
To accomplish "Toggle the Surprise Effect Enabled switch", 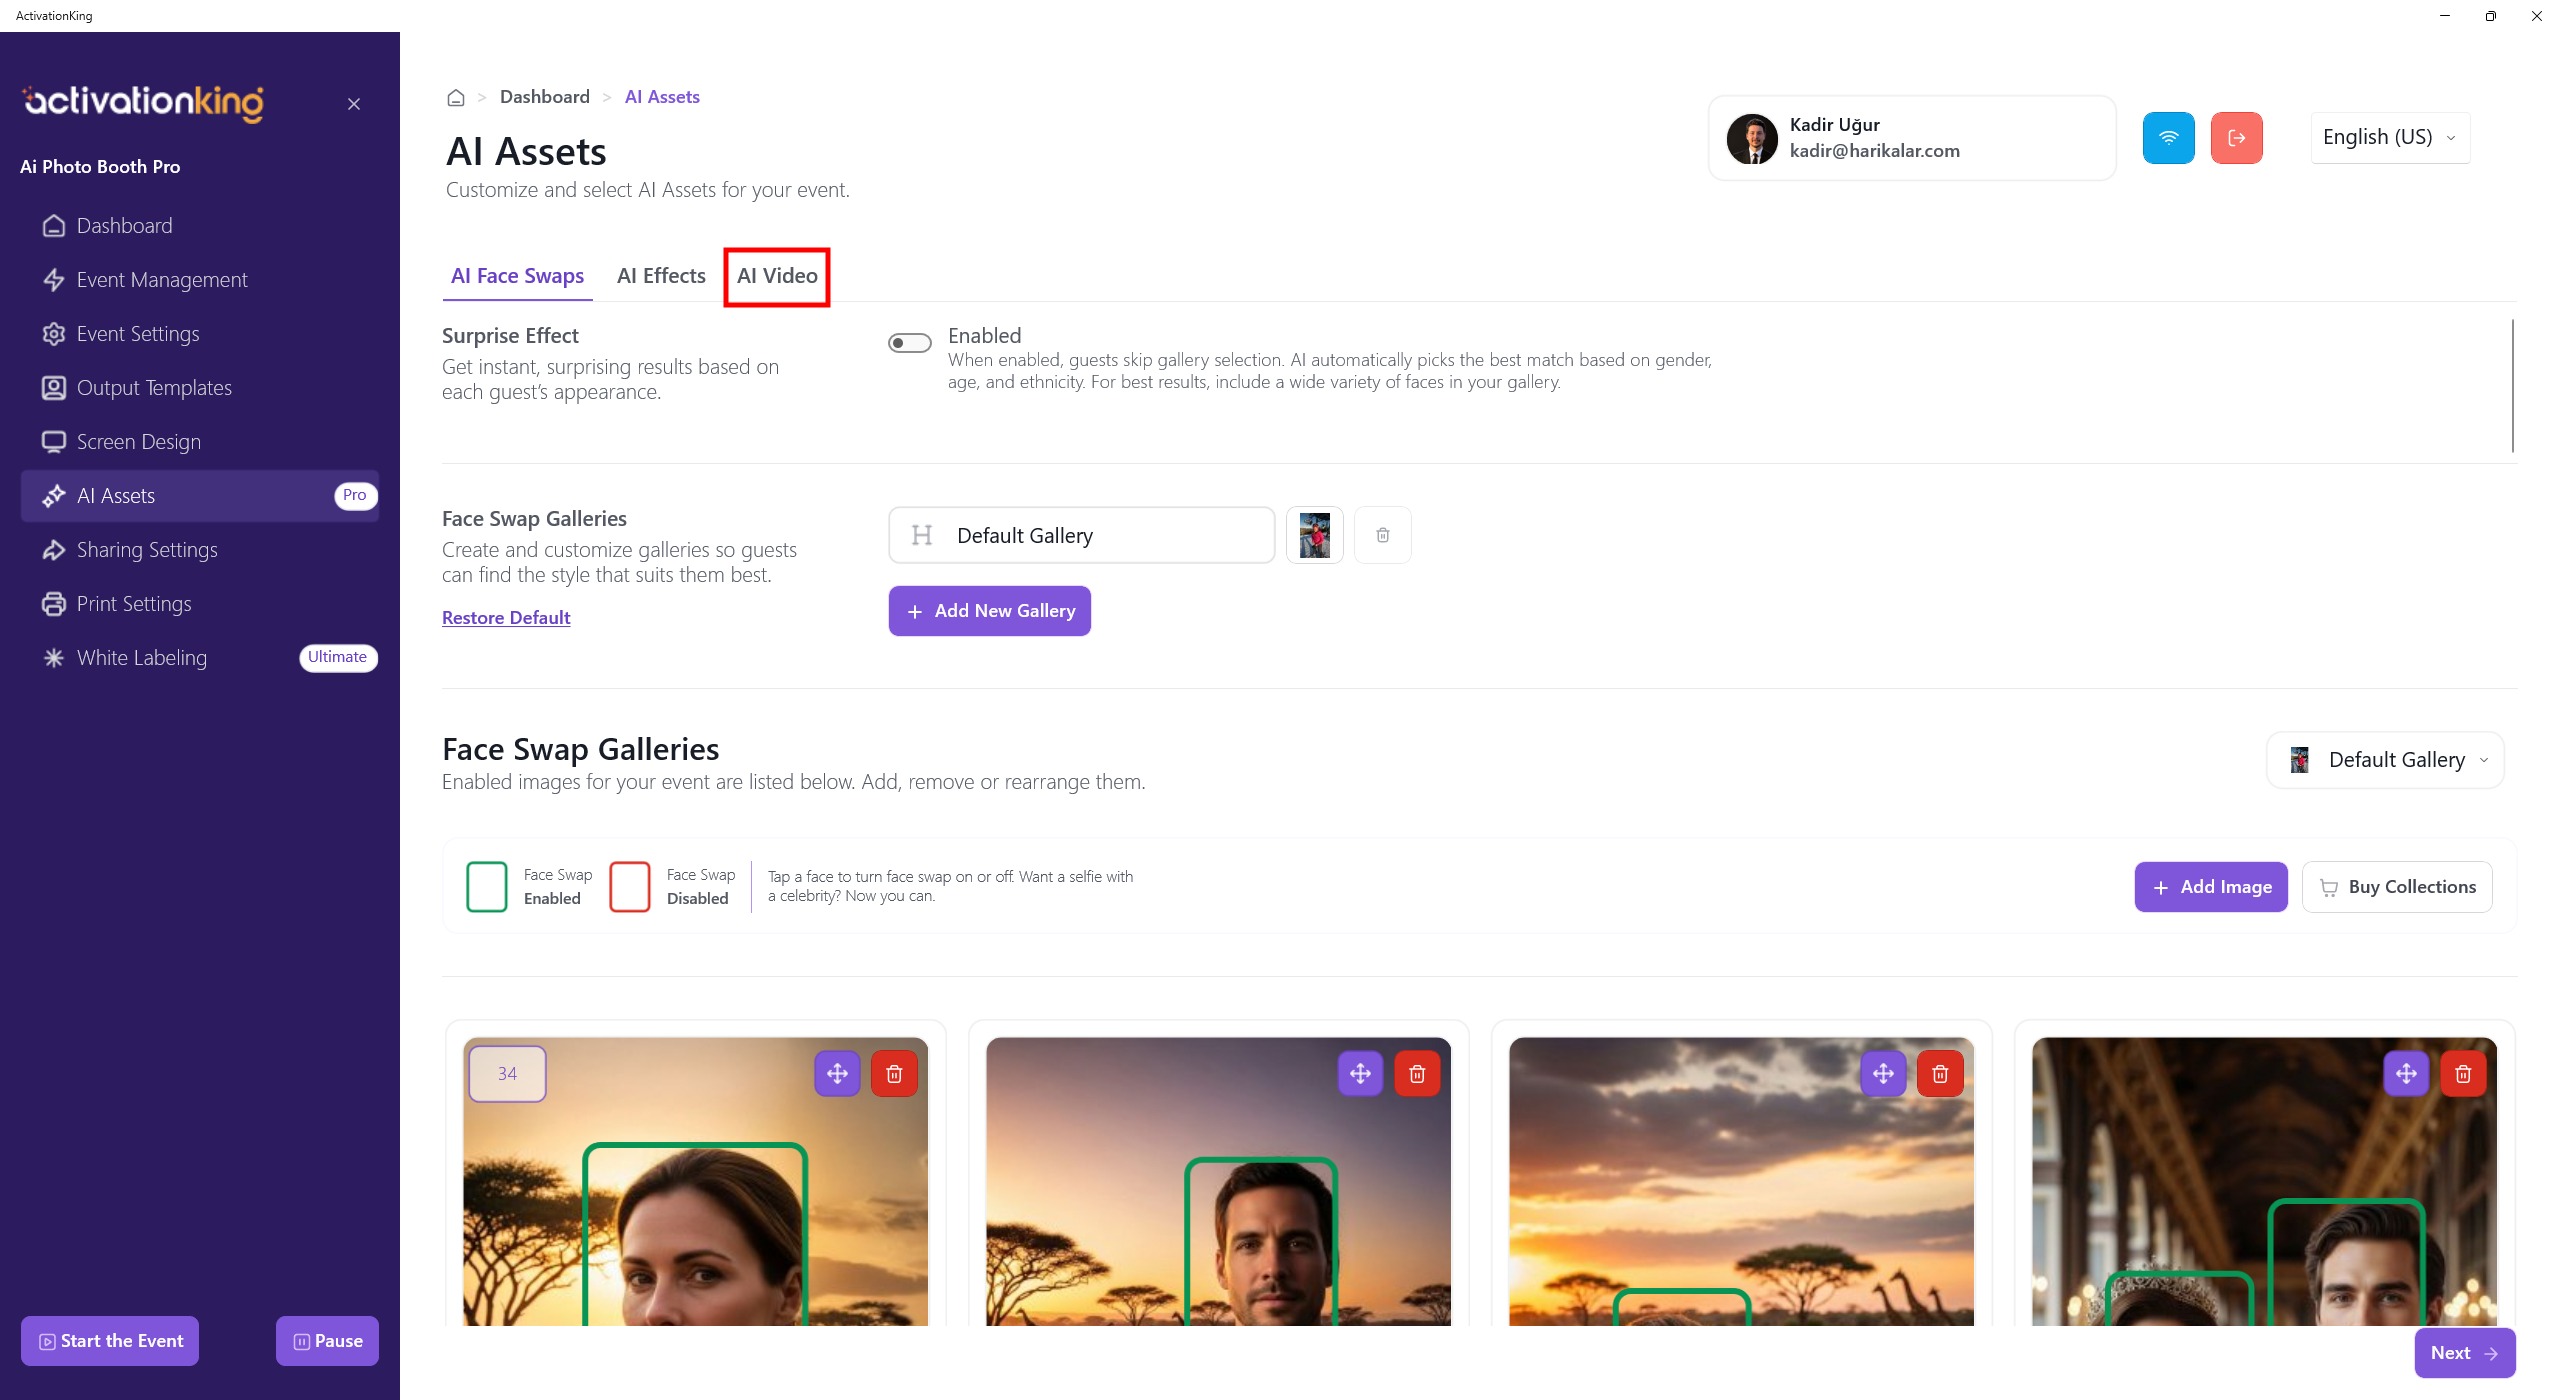I will (909, 343).
